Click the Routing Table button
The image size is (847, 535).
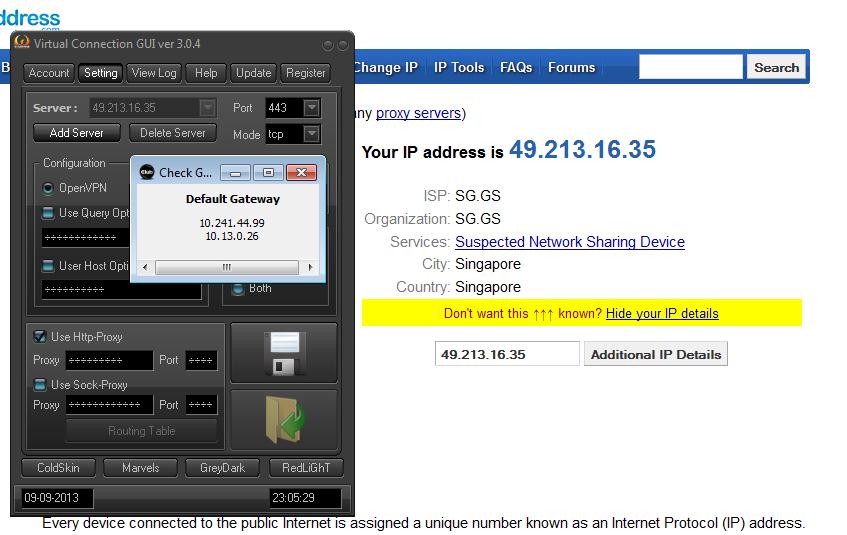click(x=142, y=431)
